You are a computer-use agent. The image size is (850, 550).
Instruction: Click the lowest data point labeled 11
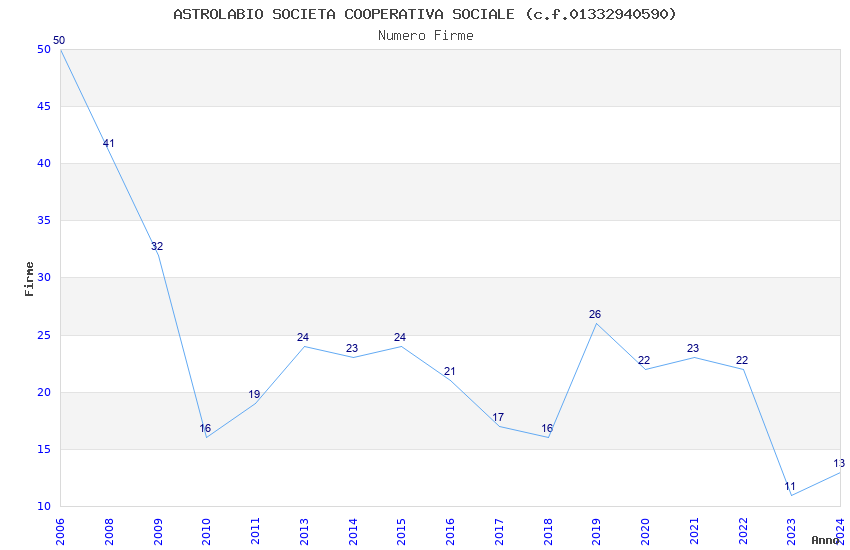click(x=790, y=487)
